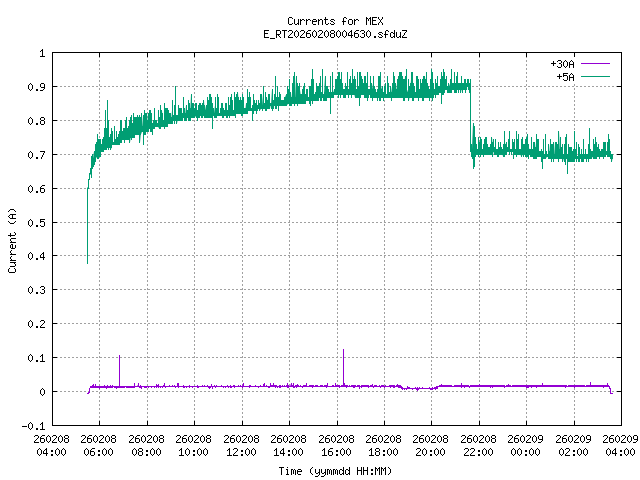The height and width of the screenshot is (480, 640).
Task: Click the purple spike peak near 07:00
Action: click(x=119, y=356)
